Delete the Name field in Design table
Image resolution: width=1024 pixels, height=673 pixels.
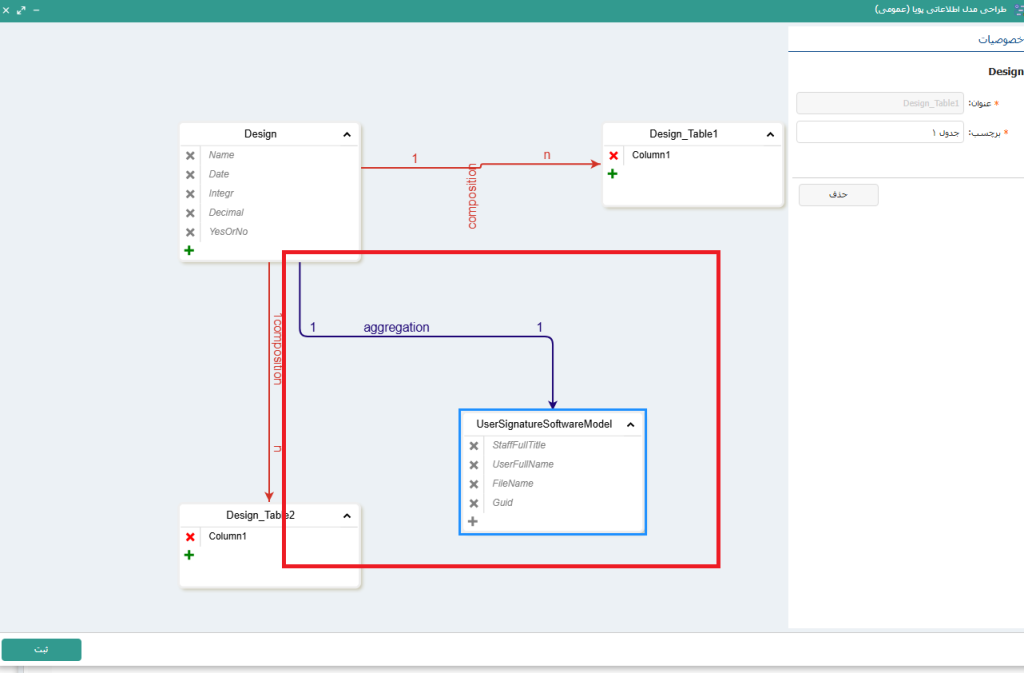point(190,156)
